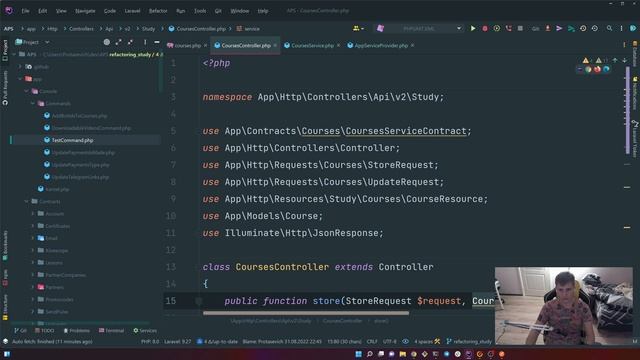Open the Project view selector dropdown
640x360 pixels.
pyautogui.click(x=33, y=42)
